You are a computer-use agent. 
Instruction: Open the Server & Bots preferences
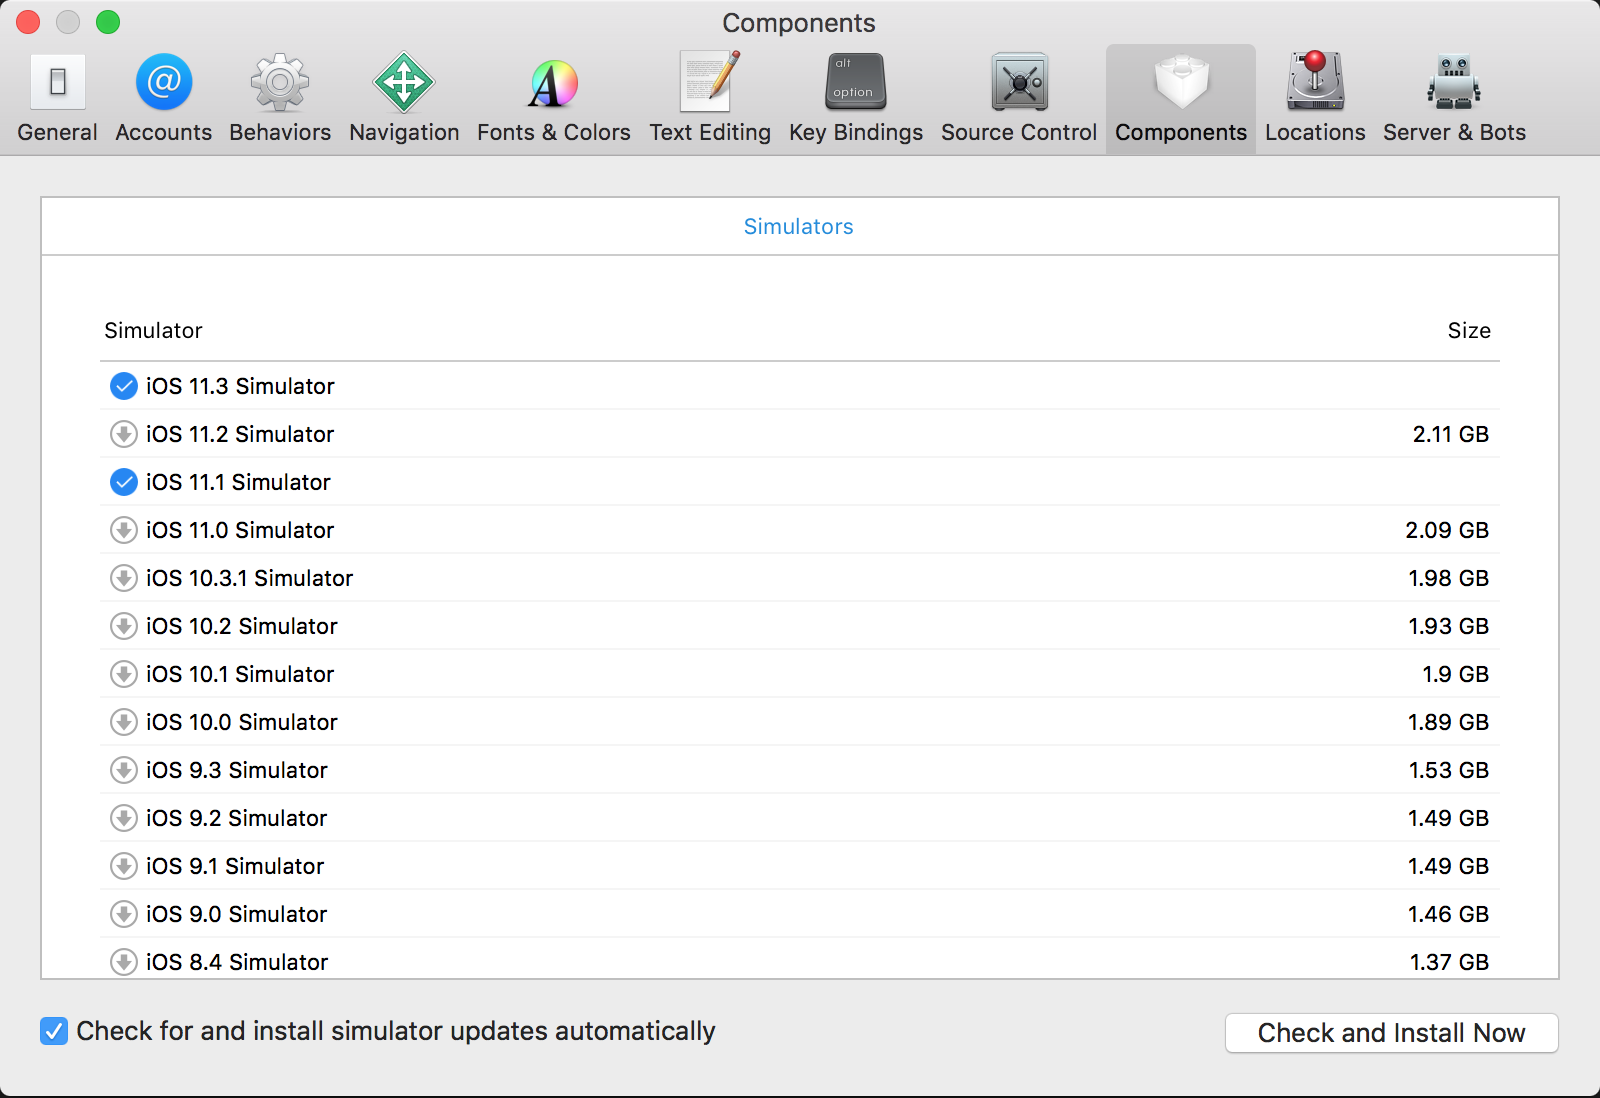[1454, 99]
